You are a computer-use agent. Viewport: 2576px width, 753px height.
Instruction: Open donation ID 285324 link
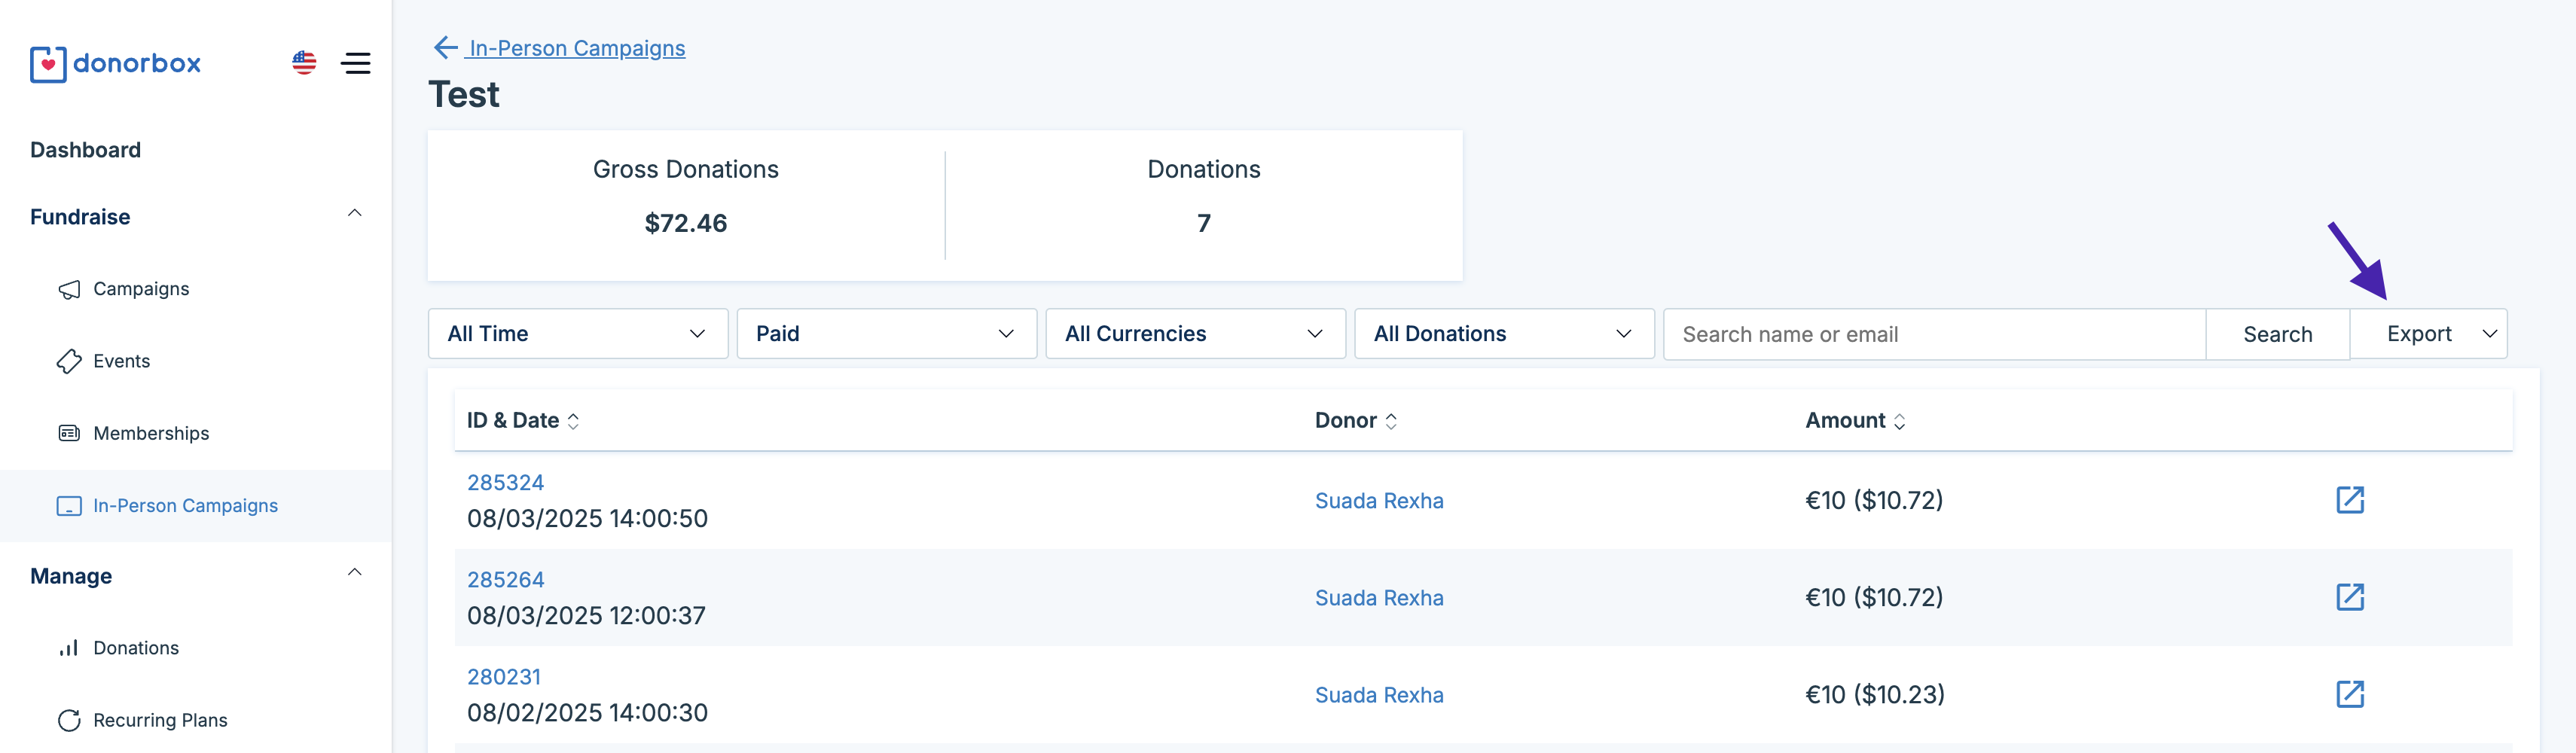click(x=505, y=483)
